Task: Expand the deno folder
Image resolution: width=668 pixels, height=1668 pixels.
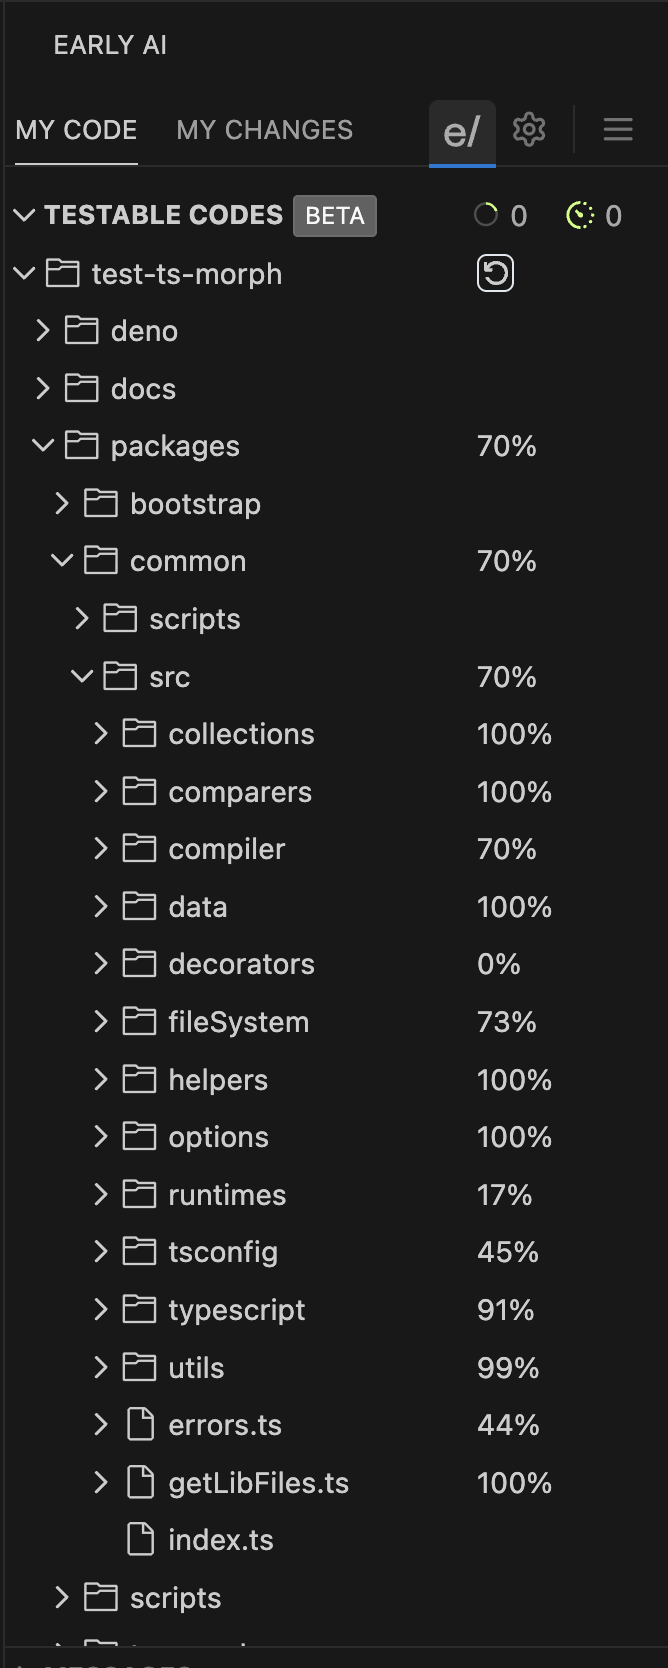Action: [x=43, y=331]
